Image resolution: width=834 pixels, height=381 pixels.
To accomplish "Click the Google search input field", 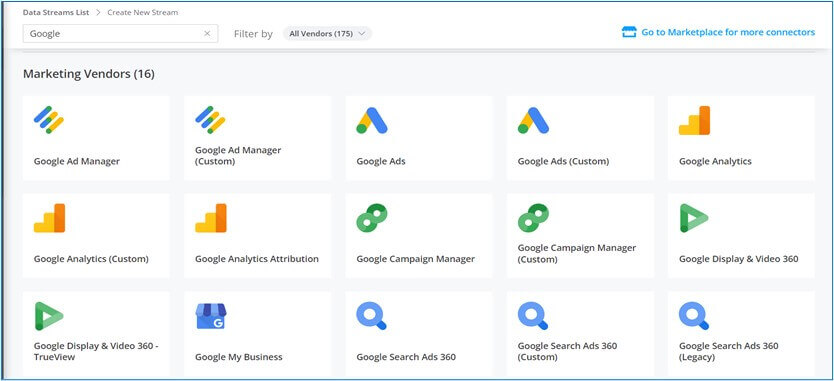I will pyautogui.click(x=120, y=34).
